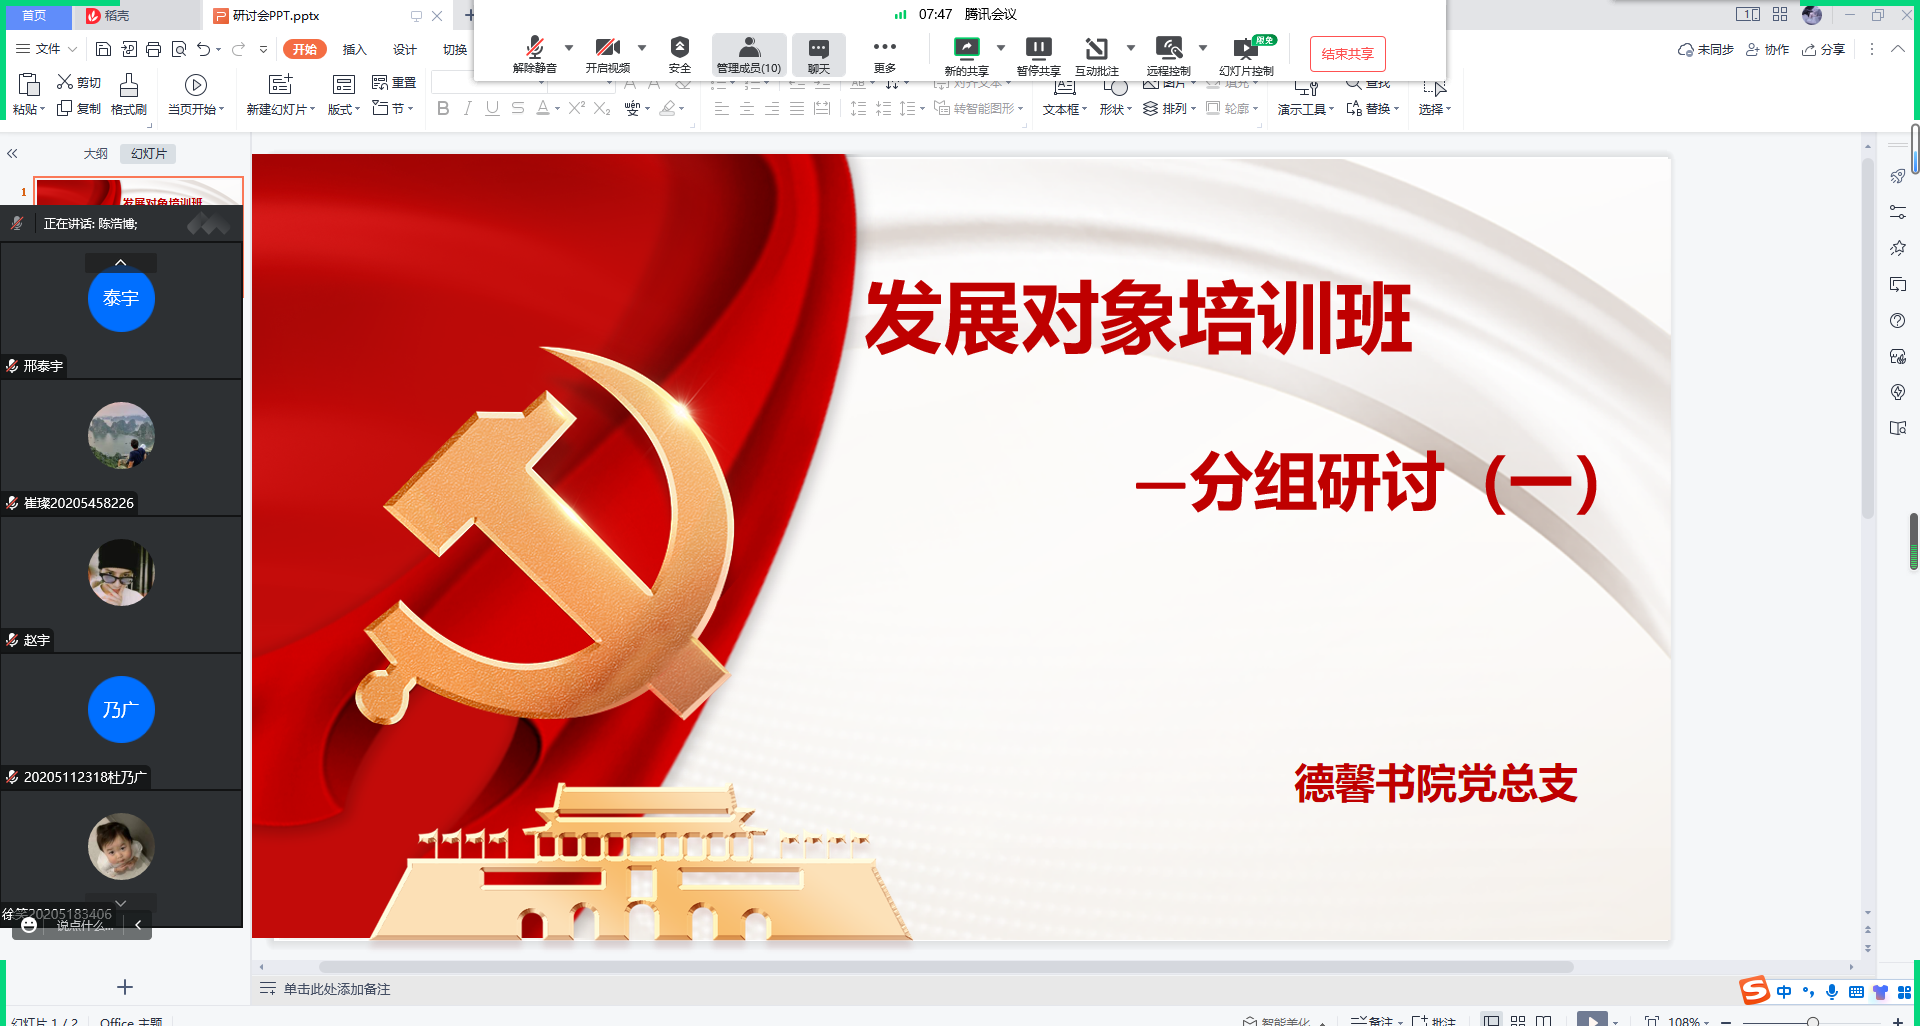Viewport: 1920px width, 1026px height.
Task: Switch to the Insert ribbon tab
Action: pos(354,50)
